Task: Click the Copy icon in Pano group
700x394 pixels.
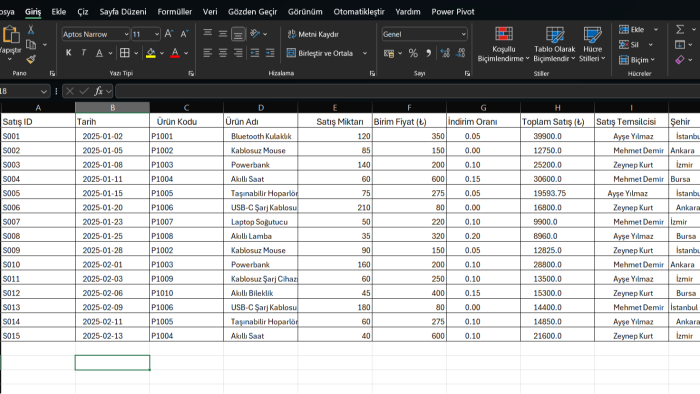Action: pos(31,44)
